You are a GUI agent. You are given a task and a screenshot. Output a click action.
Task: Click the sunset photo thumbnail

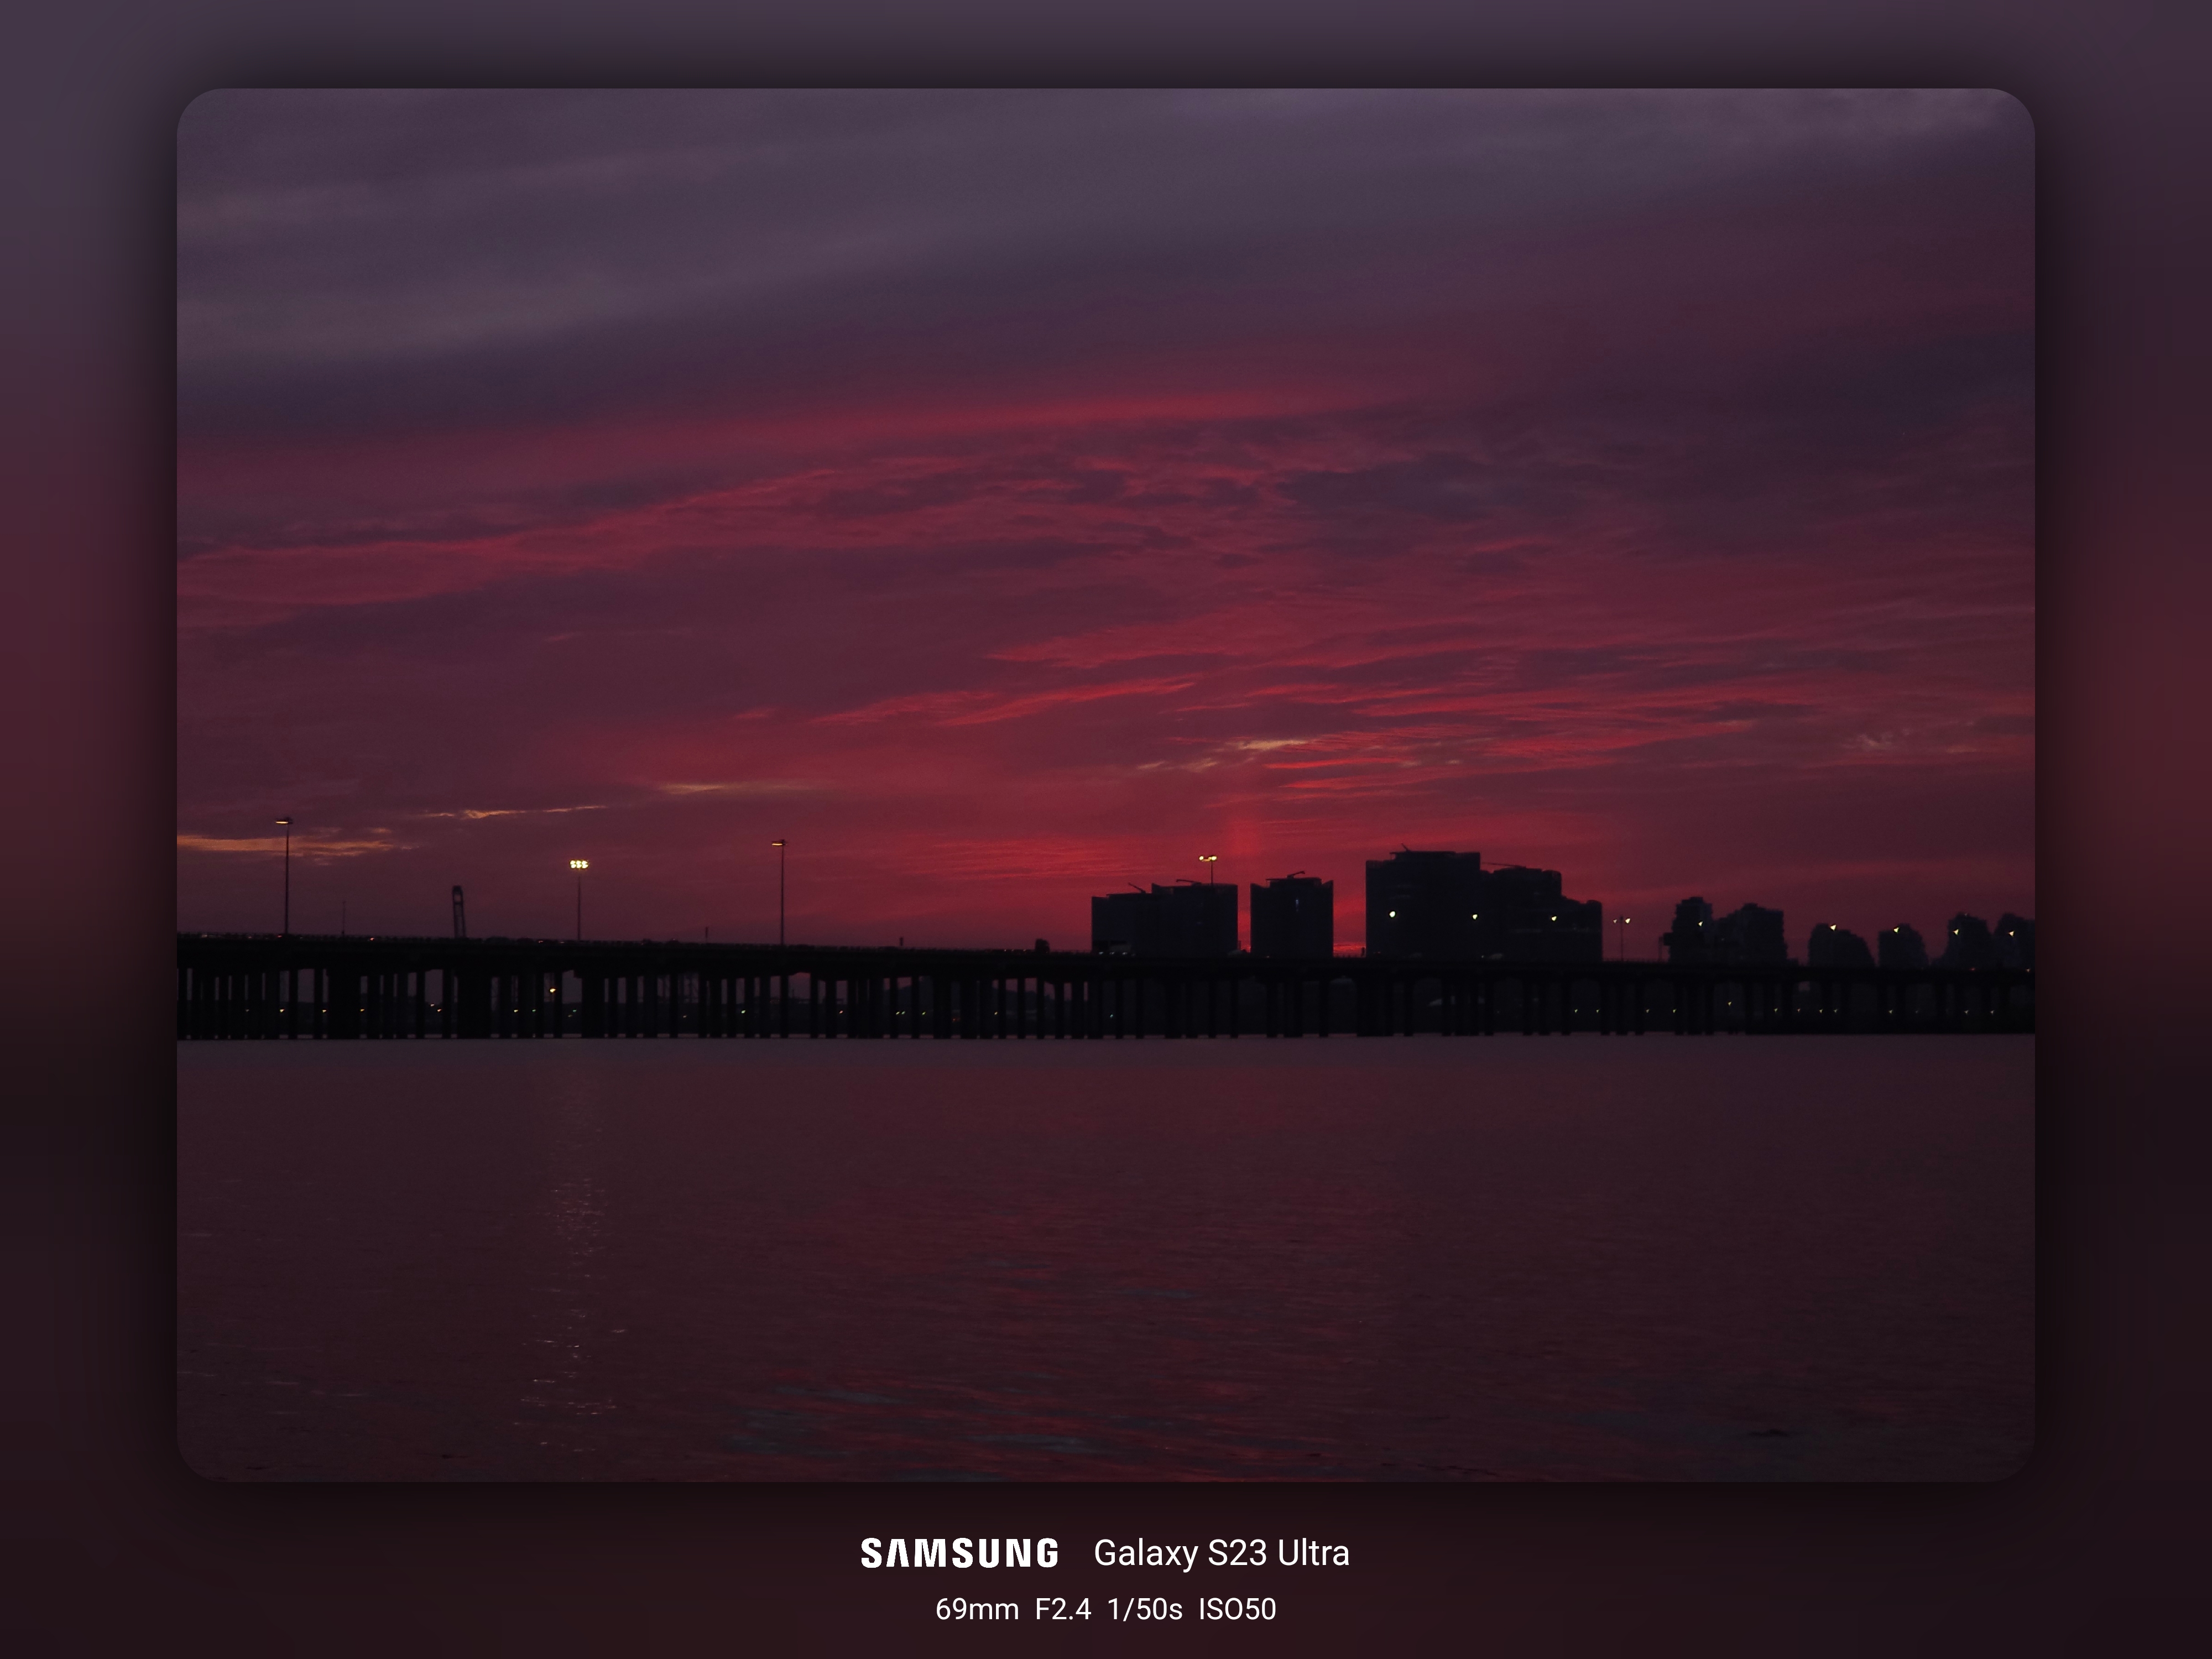coord(1106,785)
